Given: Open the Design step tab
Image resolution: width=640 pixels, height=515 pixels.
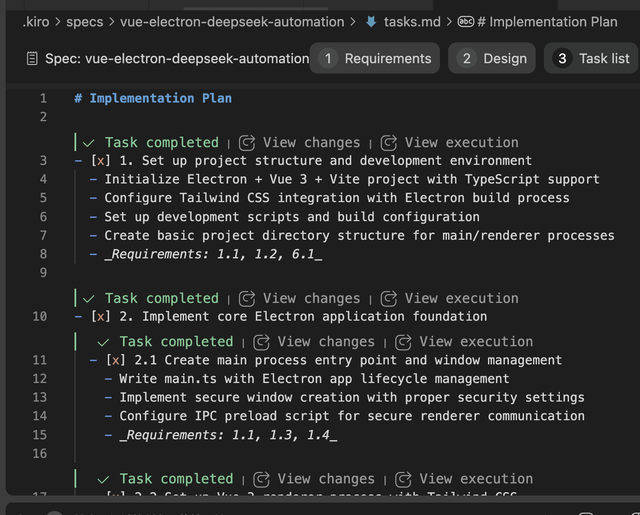Looking at the screenshot, I should [x=492, y=58].
